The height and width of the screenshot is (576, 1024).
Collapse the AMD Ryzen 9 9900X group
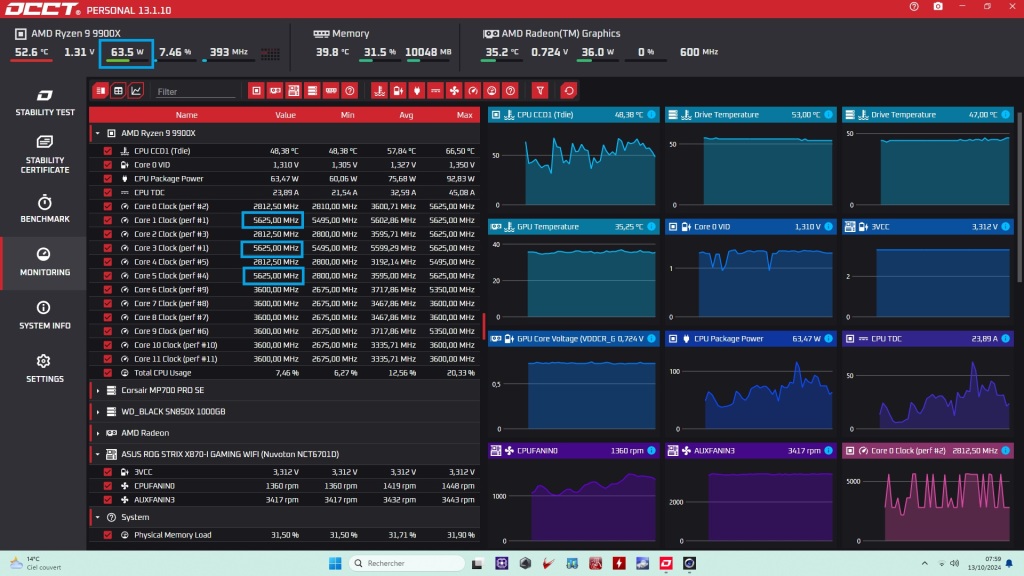tap(98, 132)
